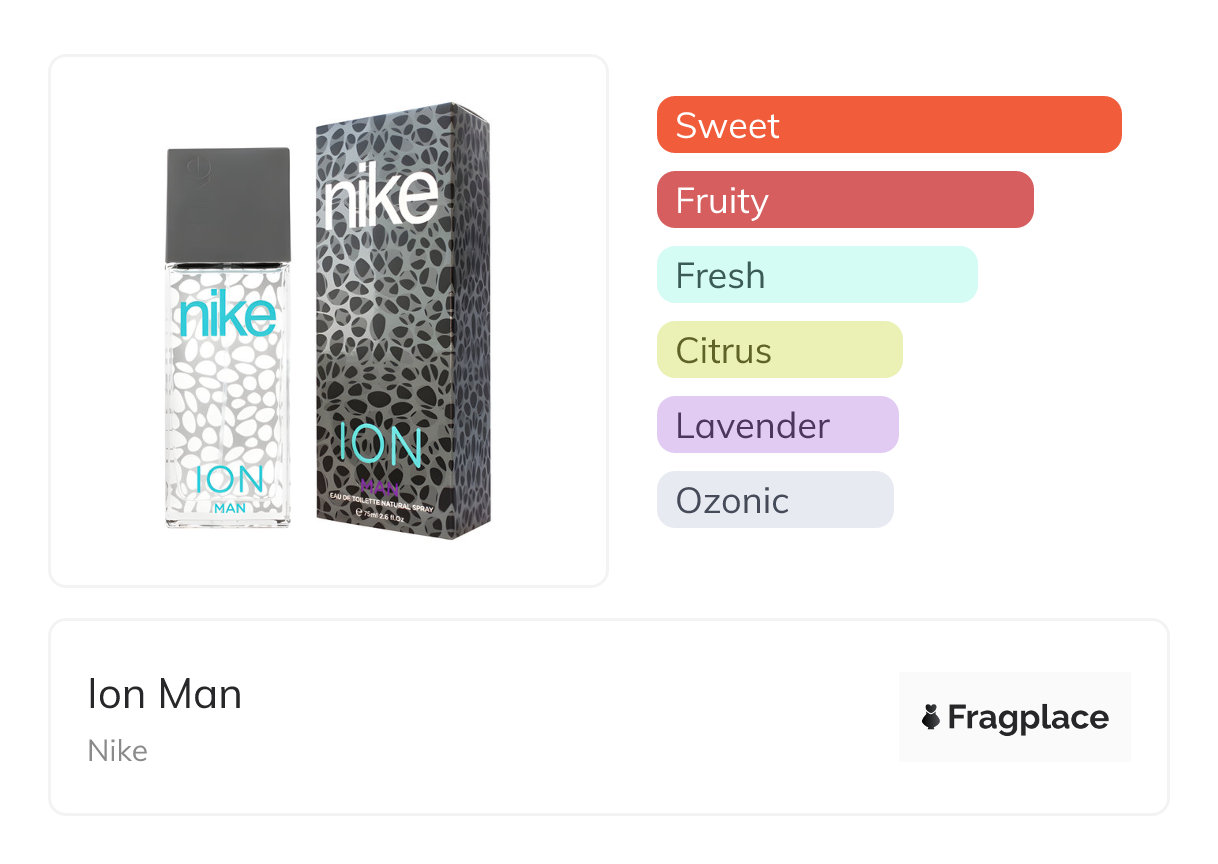Click the teal nike logo on the bottle
1218x864 pixels.
228,313
